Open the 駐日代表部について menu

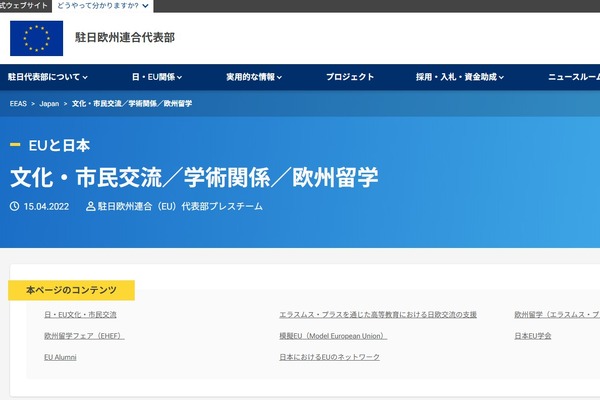click(x=47, y=77)
